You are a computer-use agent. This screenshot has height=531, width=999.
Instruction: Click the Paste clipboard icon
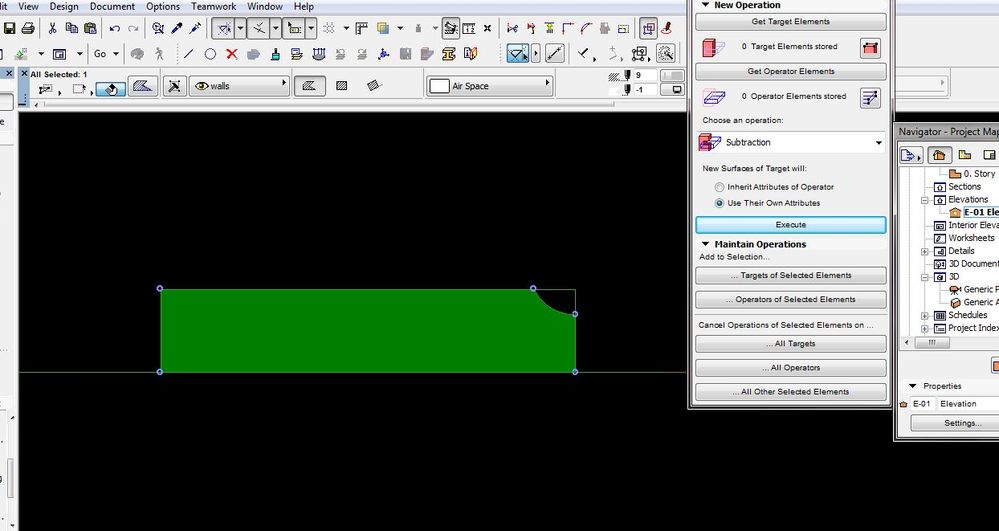(x=90, y=28)
